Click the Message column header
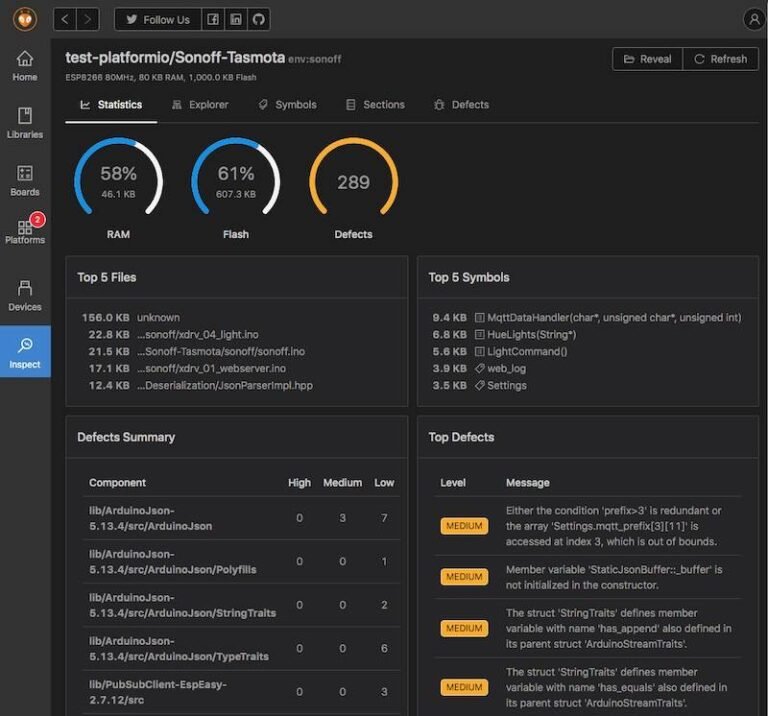Viewport: 768px width, 716px height. coord(528,483)
